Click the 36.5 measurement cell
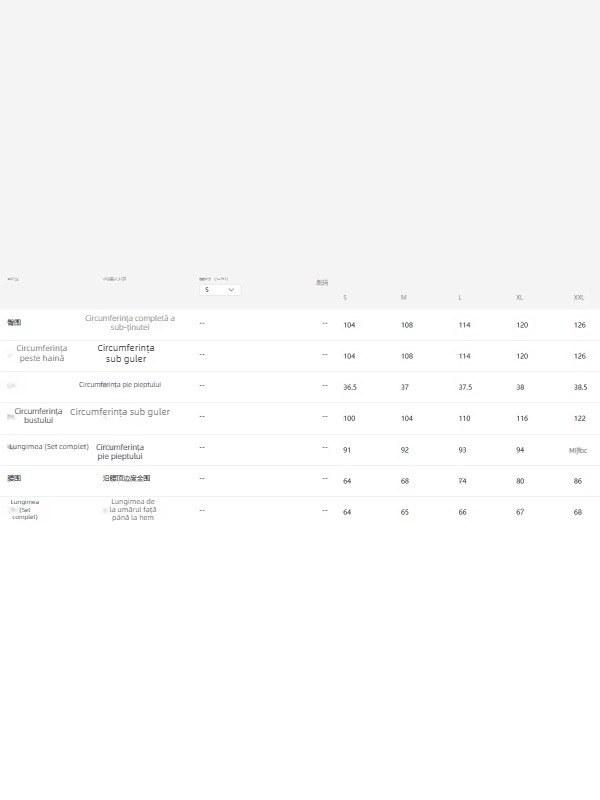Viewport: 600px width, 800px height. pos(350,388)
